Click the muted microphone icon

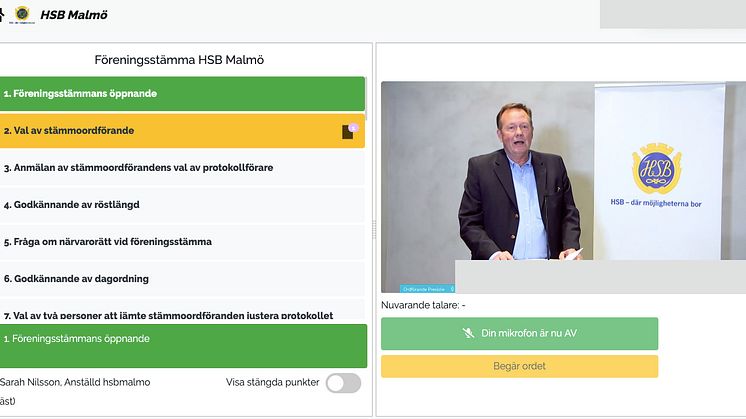click(468, 334)
